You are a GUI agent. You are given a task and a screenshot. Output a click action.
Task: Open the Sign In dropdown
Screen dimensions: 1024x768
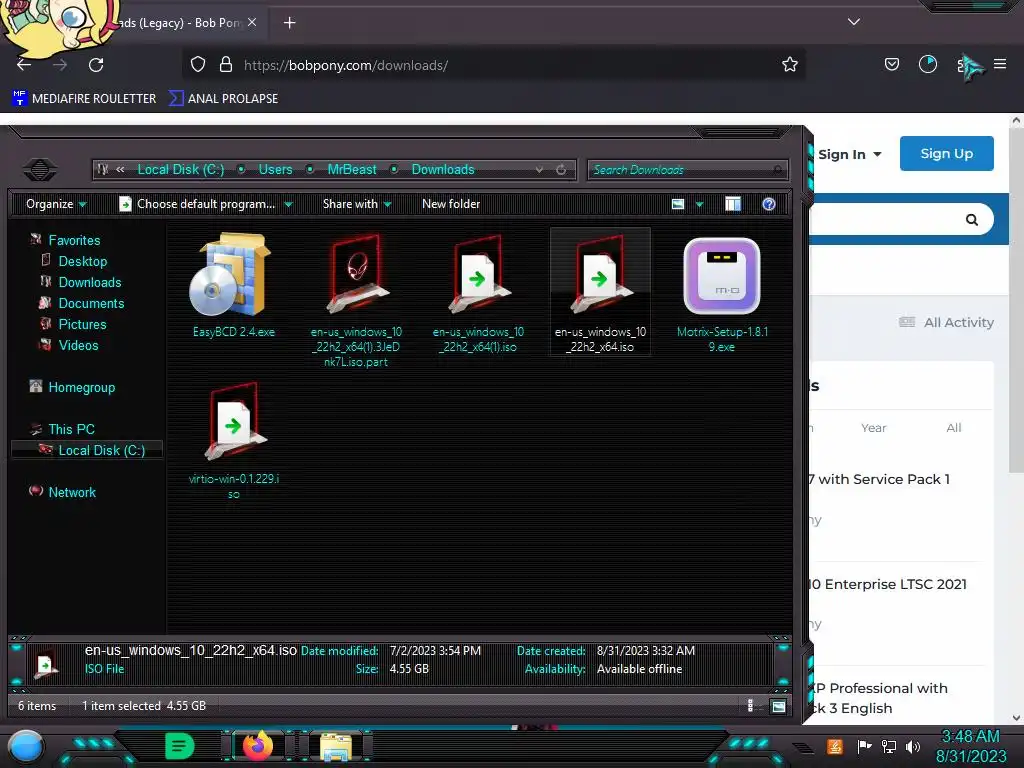click(850, 155)
